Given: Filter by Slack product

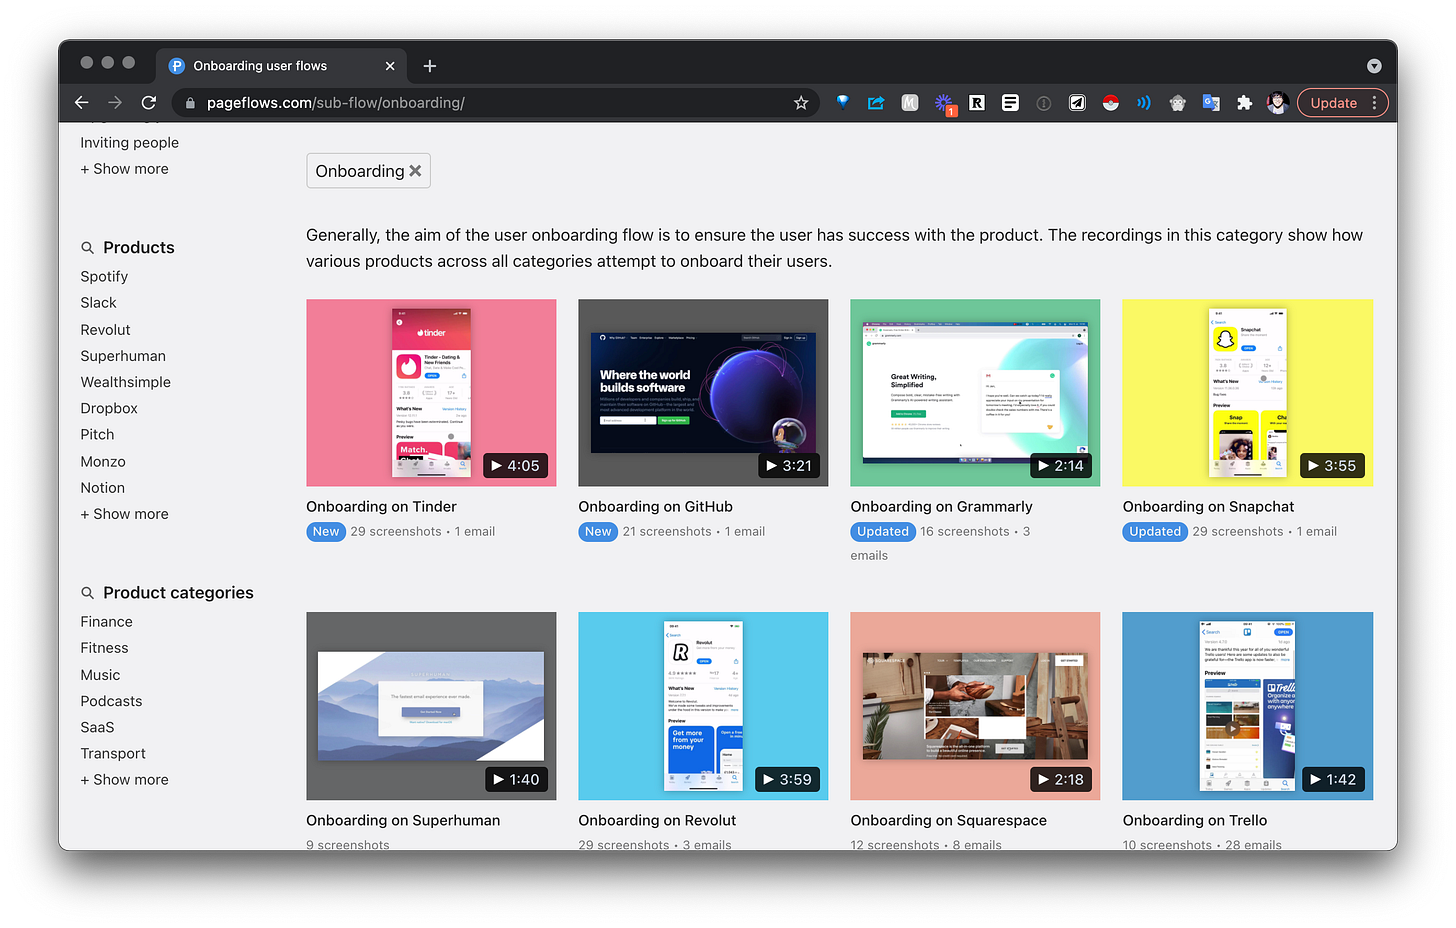Looking at the screenshot, I should click(99, 303).
